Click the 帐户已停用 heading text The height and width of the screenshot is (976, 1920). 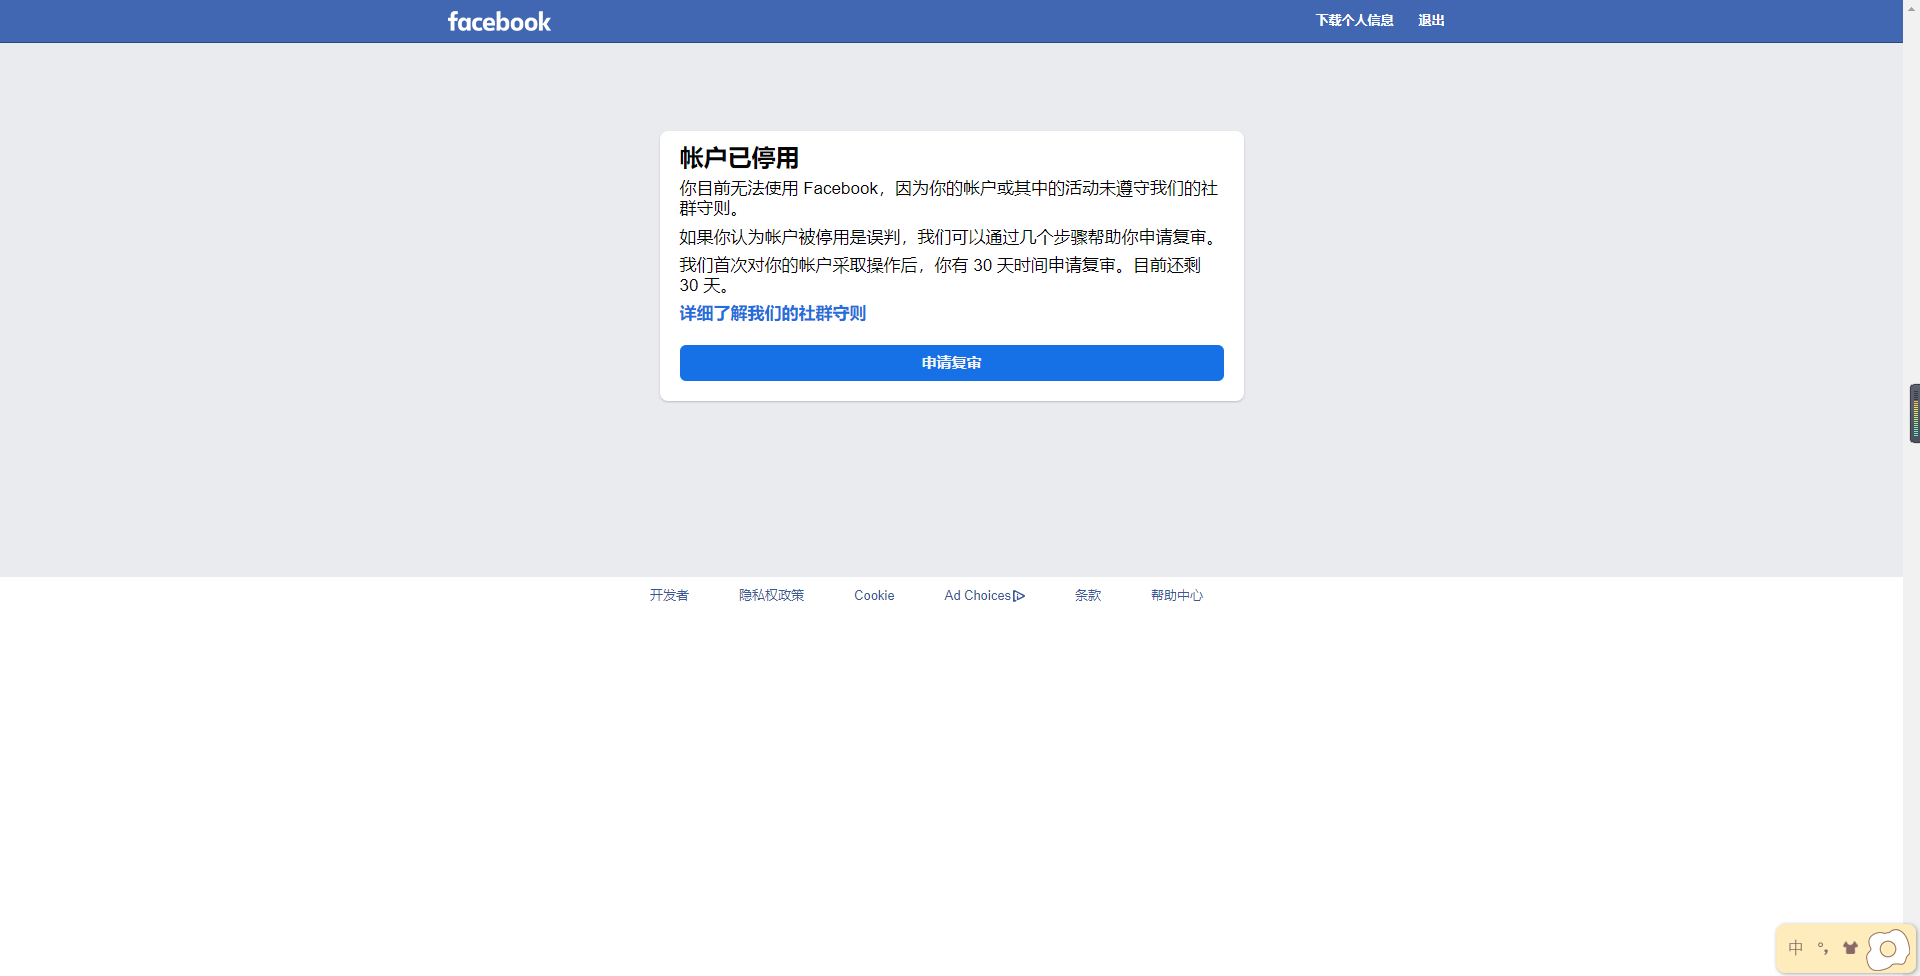coord(739,158)
